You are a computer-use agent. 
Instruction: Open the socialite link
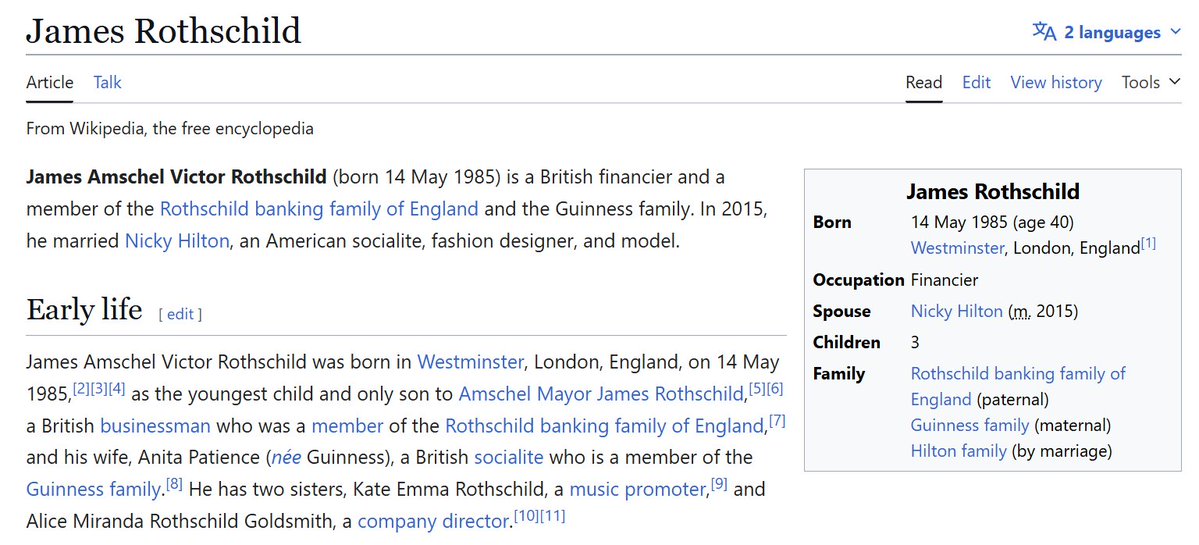click(508, 457)
